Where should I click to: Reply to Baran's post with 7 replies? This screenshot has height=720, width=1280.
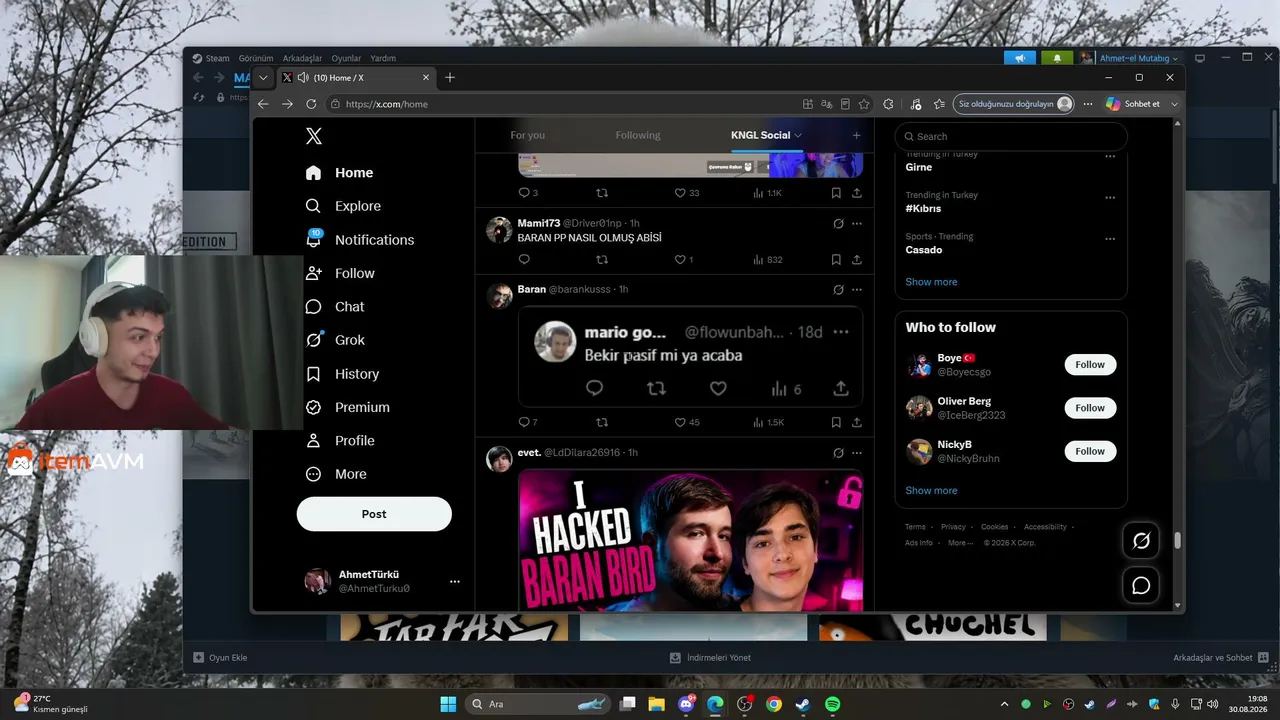click(x=528, y=422)
